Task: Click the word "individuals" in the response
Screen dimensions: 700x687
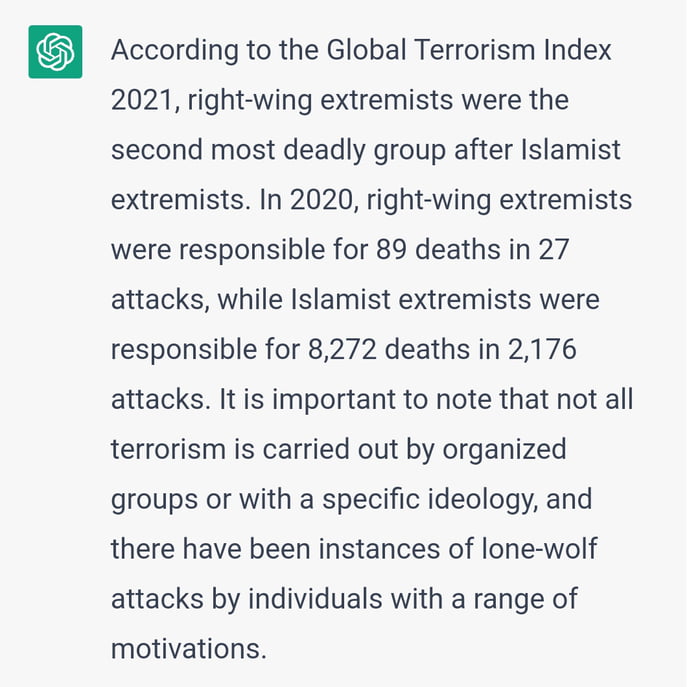Action: (x=314, y=598)
